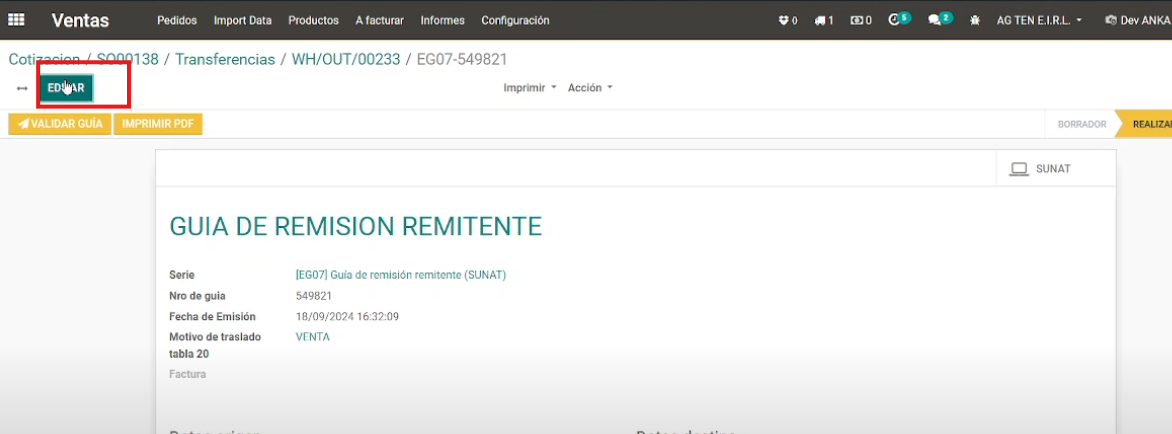1172x434 pixels.
Task: Go to Cotizacion breadcrumb
Action: point(44,59)
